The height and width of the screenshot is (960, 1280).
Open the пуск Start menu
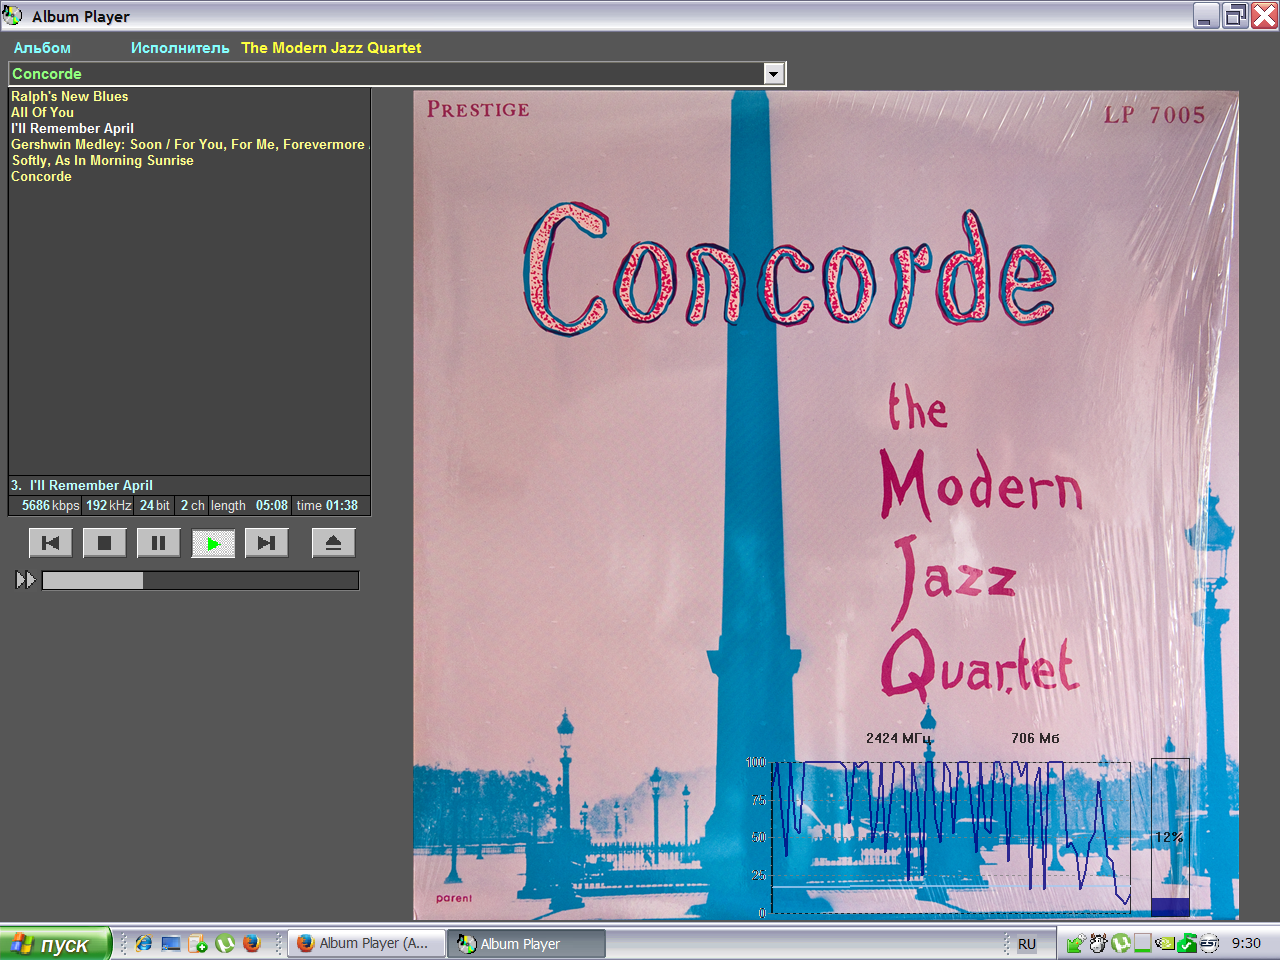tap(54, 944)
